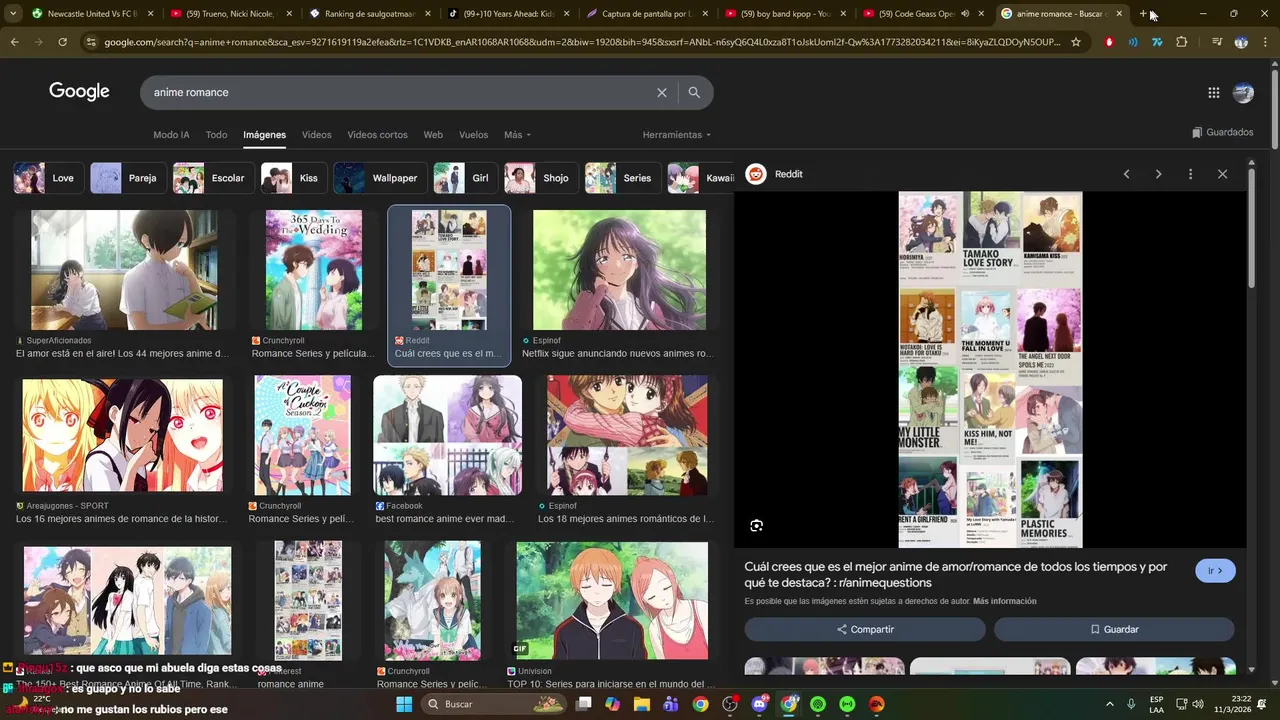Select the Girl filter chip
Image resolution: width=1280 pixels, height=720 pixels.
point(465,178)
